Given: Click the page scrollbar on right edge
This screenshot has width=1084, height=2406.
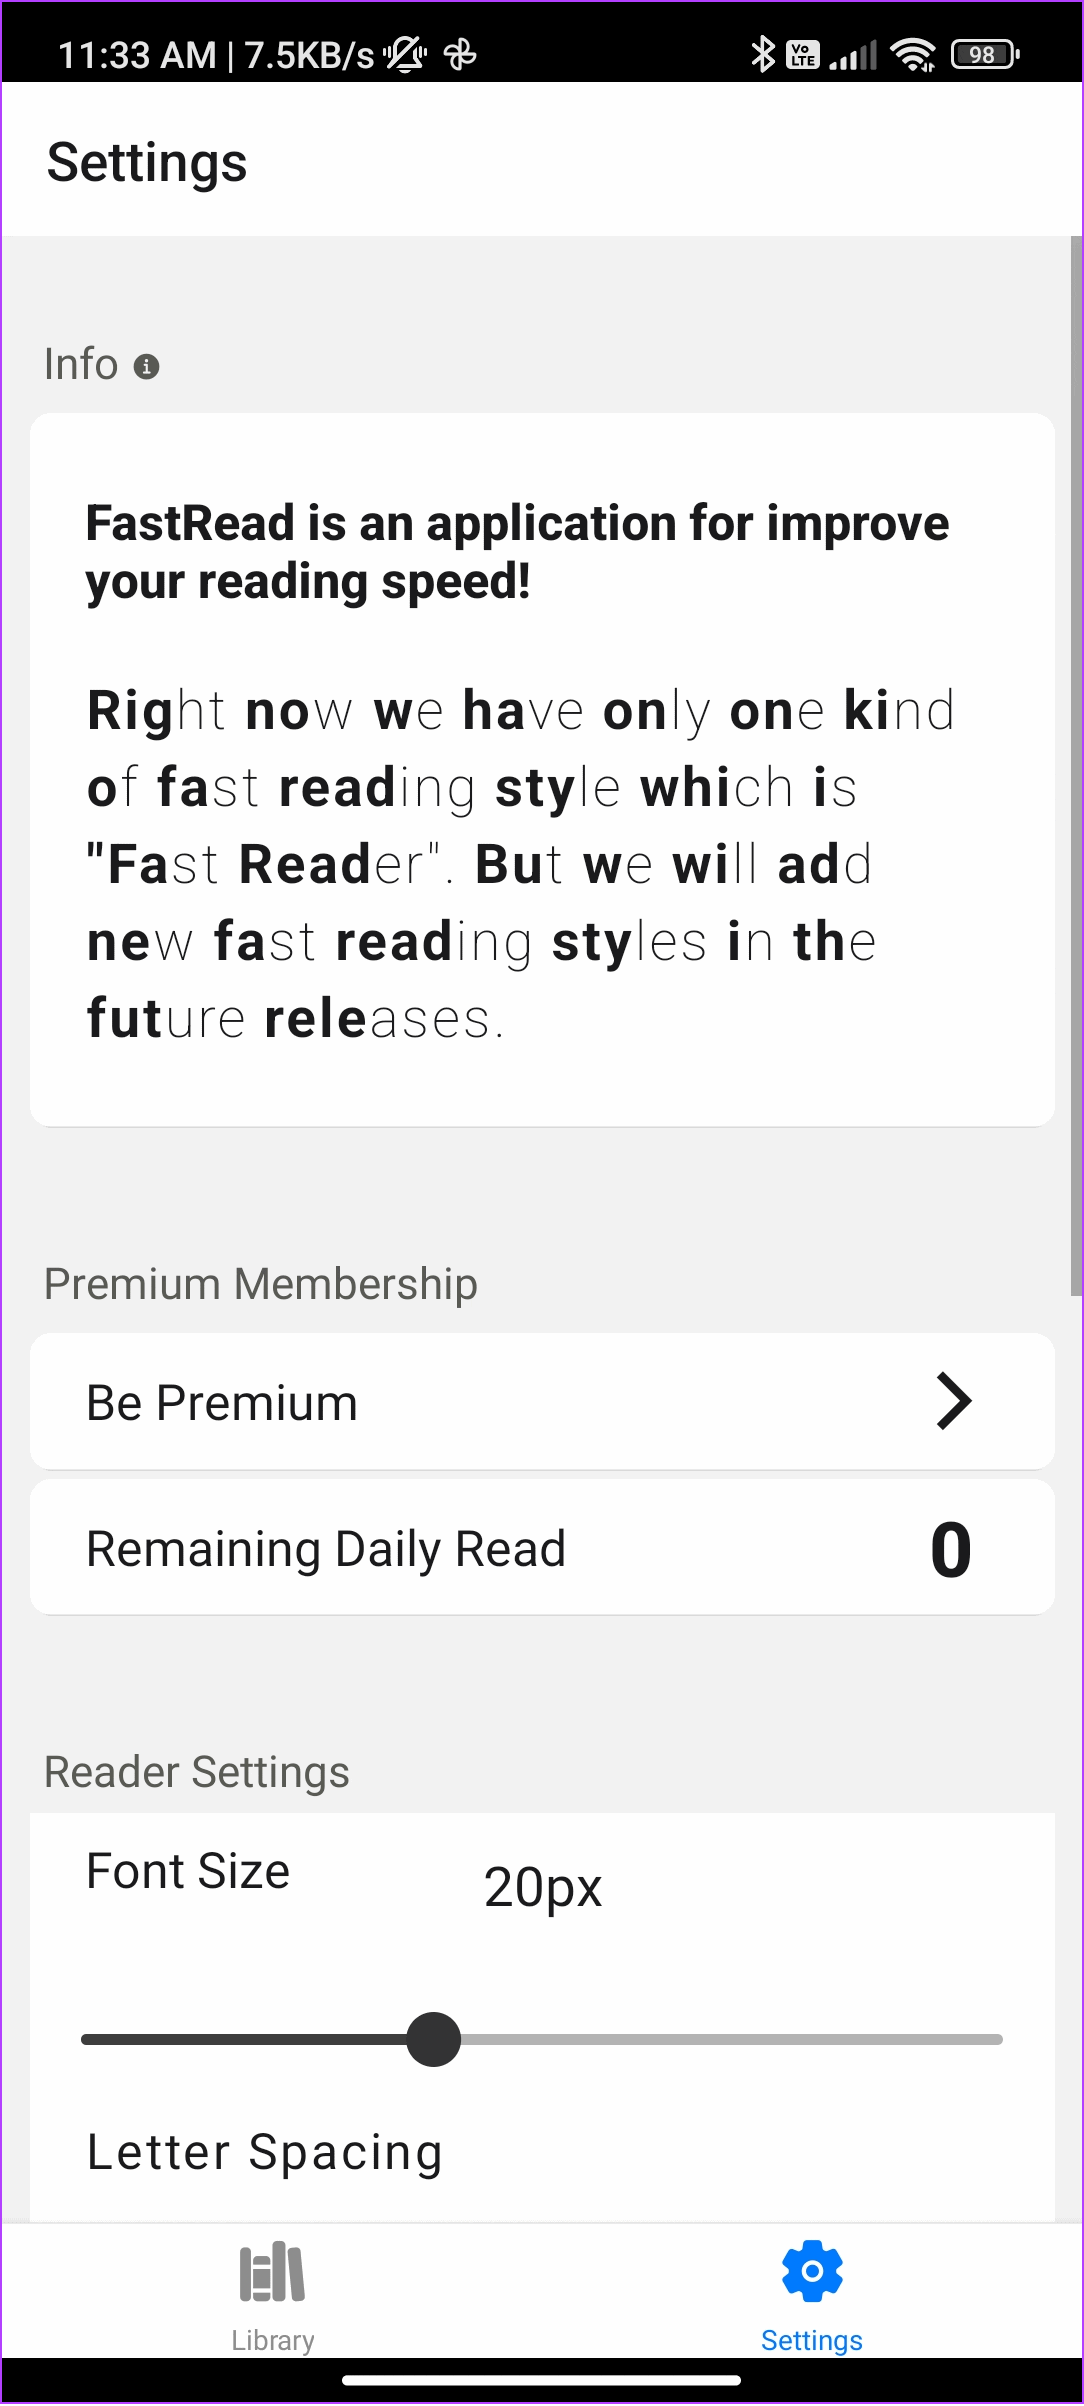Looking at the screenshot, I should 1076,766.
